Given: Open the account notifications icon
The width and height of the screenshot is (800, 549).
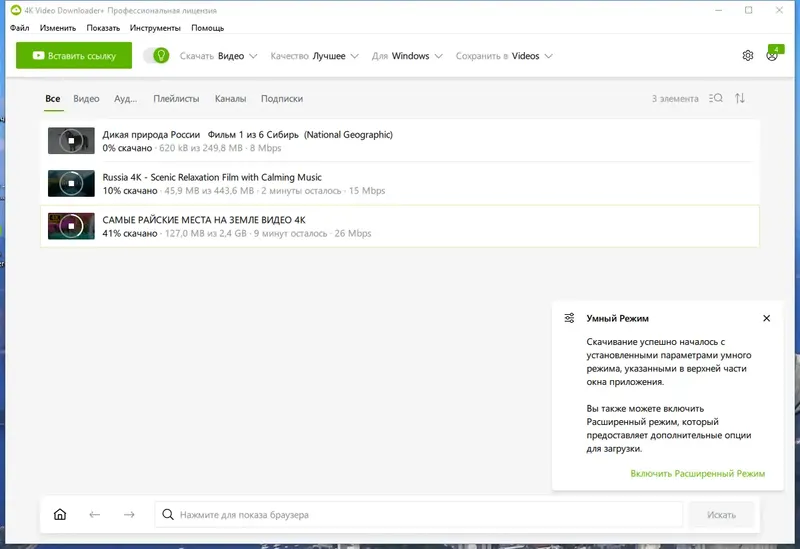Looking at the screenshot, I should tap(772, 55).
